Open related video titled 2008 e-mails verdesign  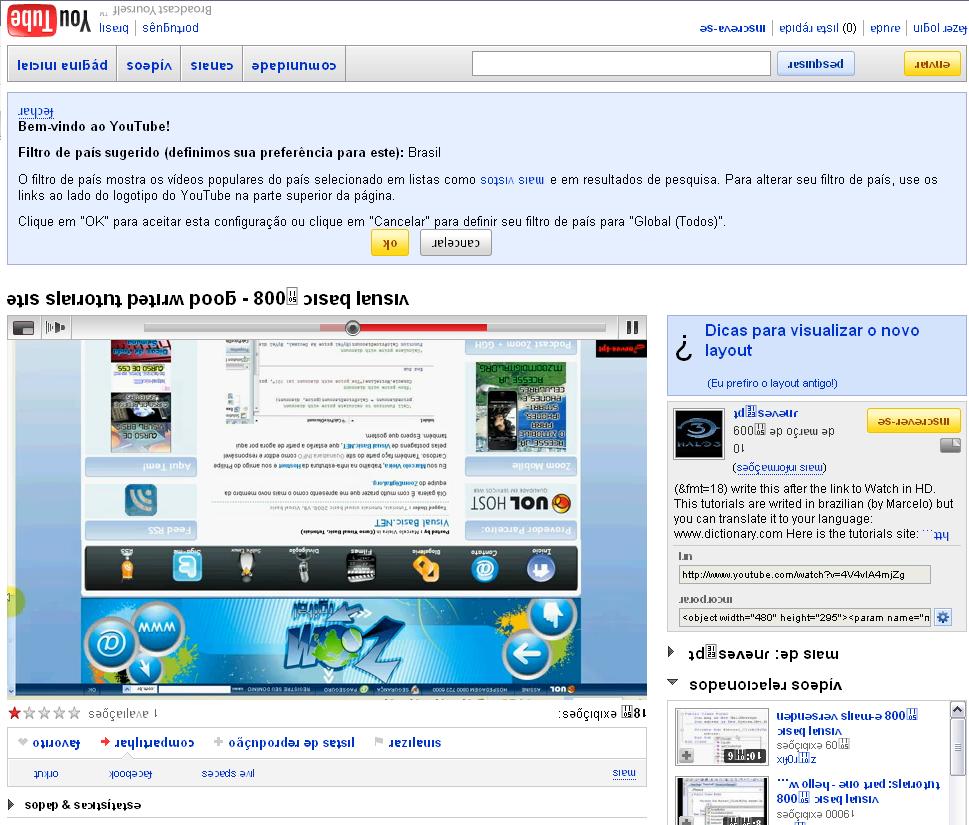tap(847, 723)
